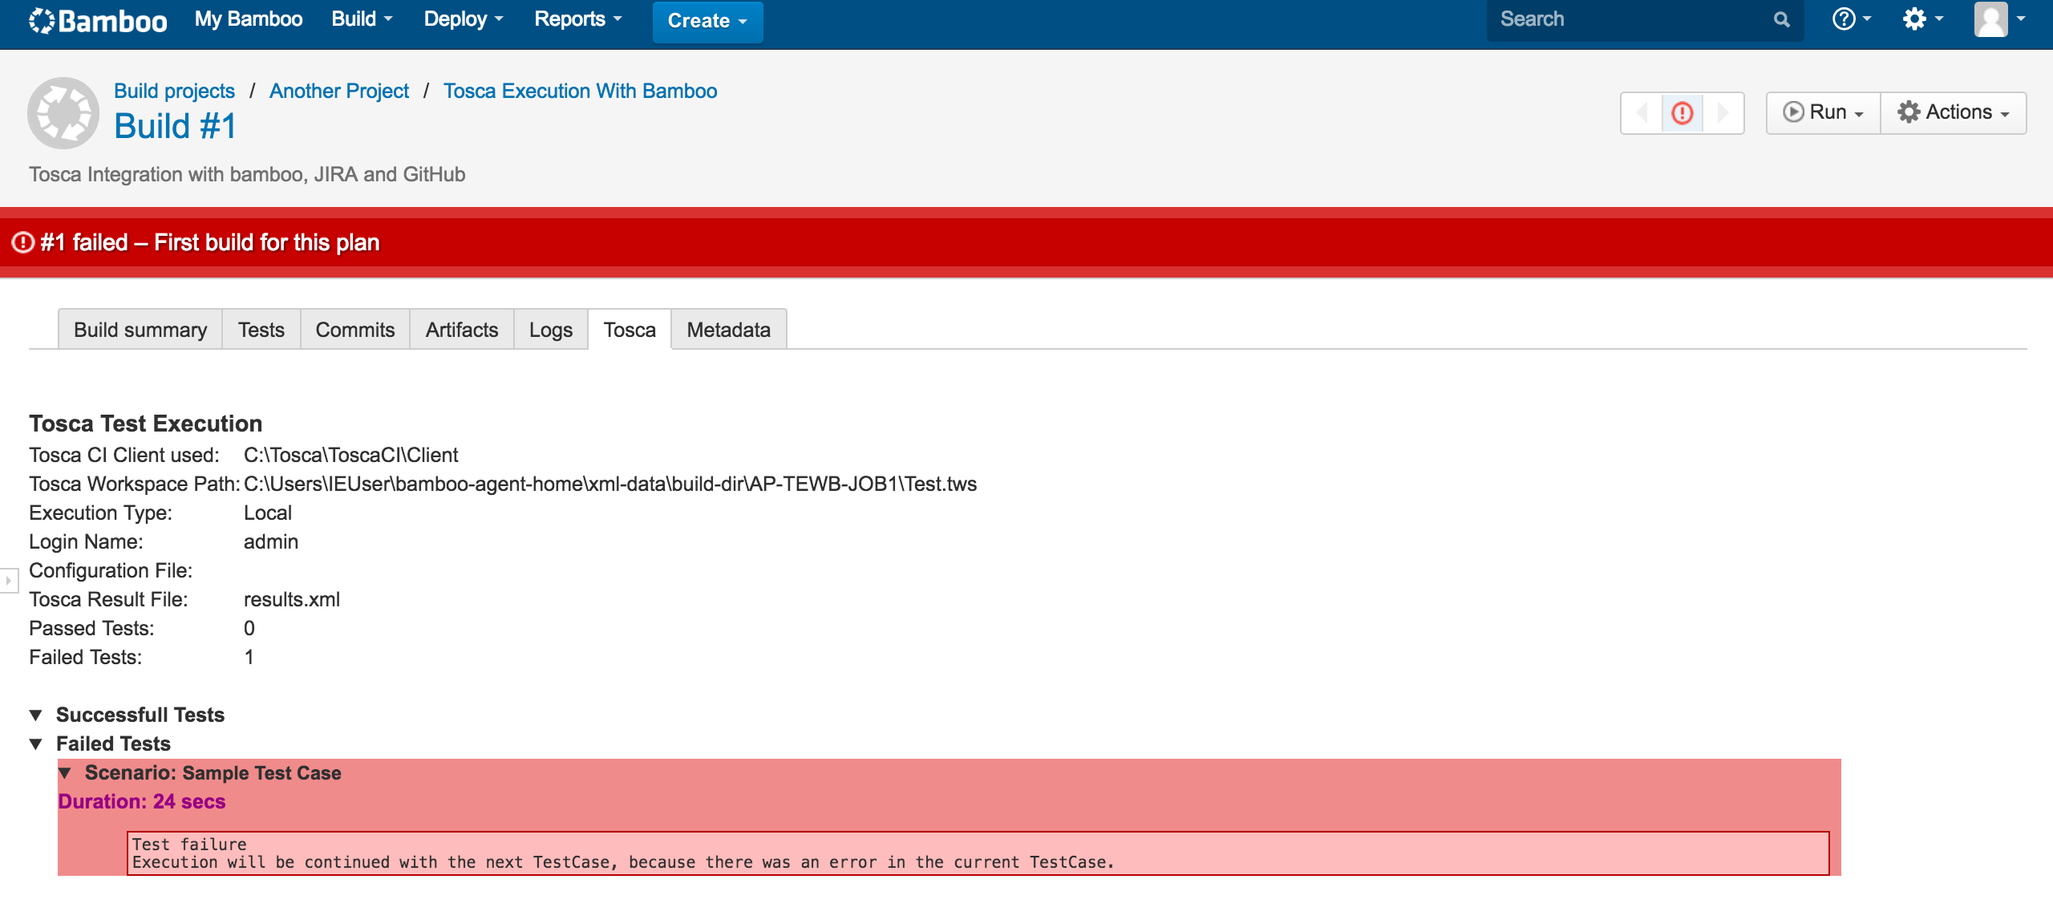
Task: Click the 'Duration: 24 secs' text
Action: [142, 802]
